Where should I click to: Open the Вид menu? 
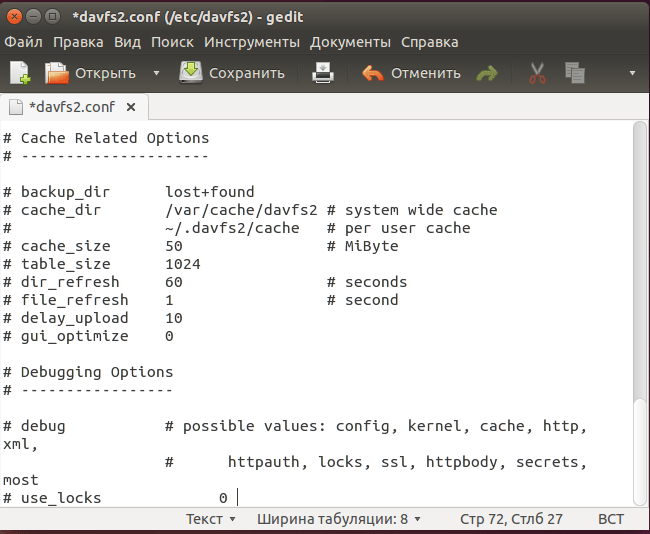click(x=127, y=42)
